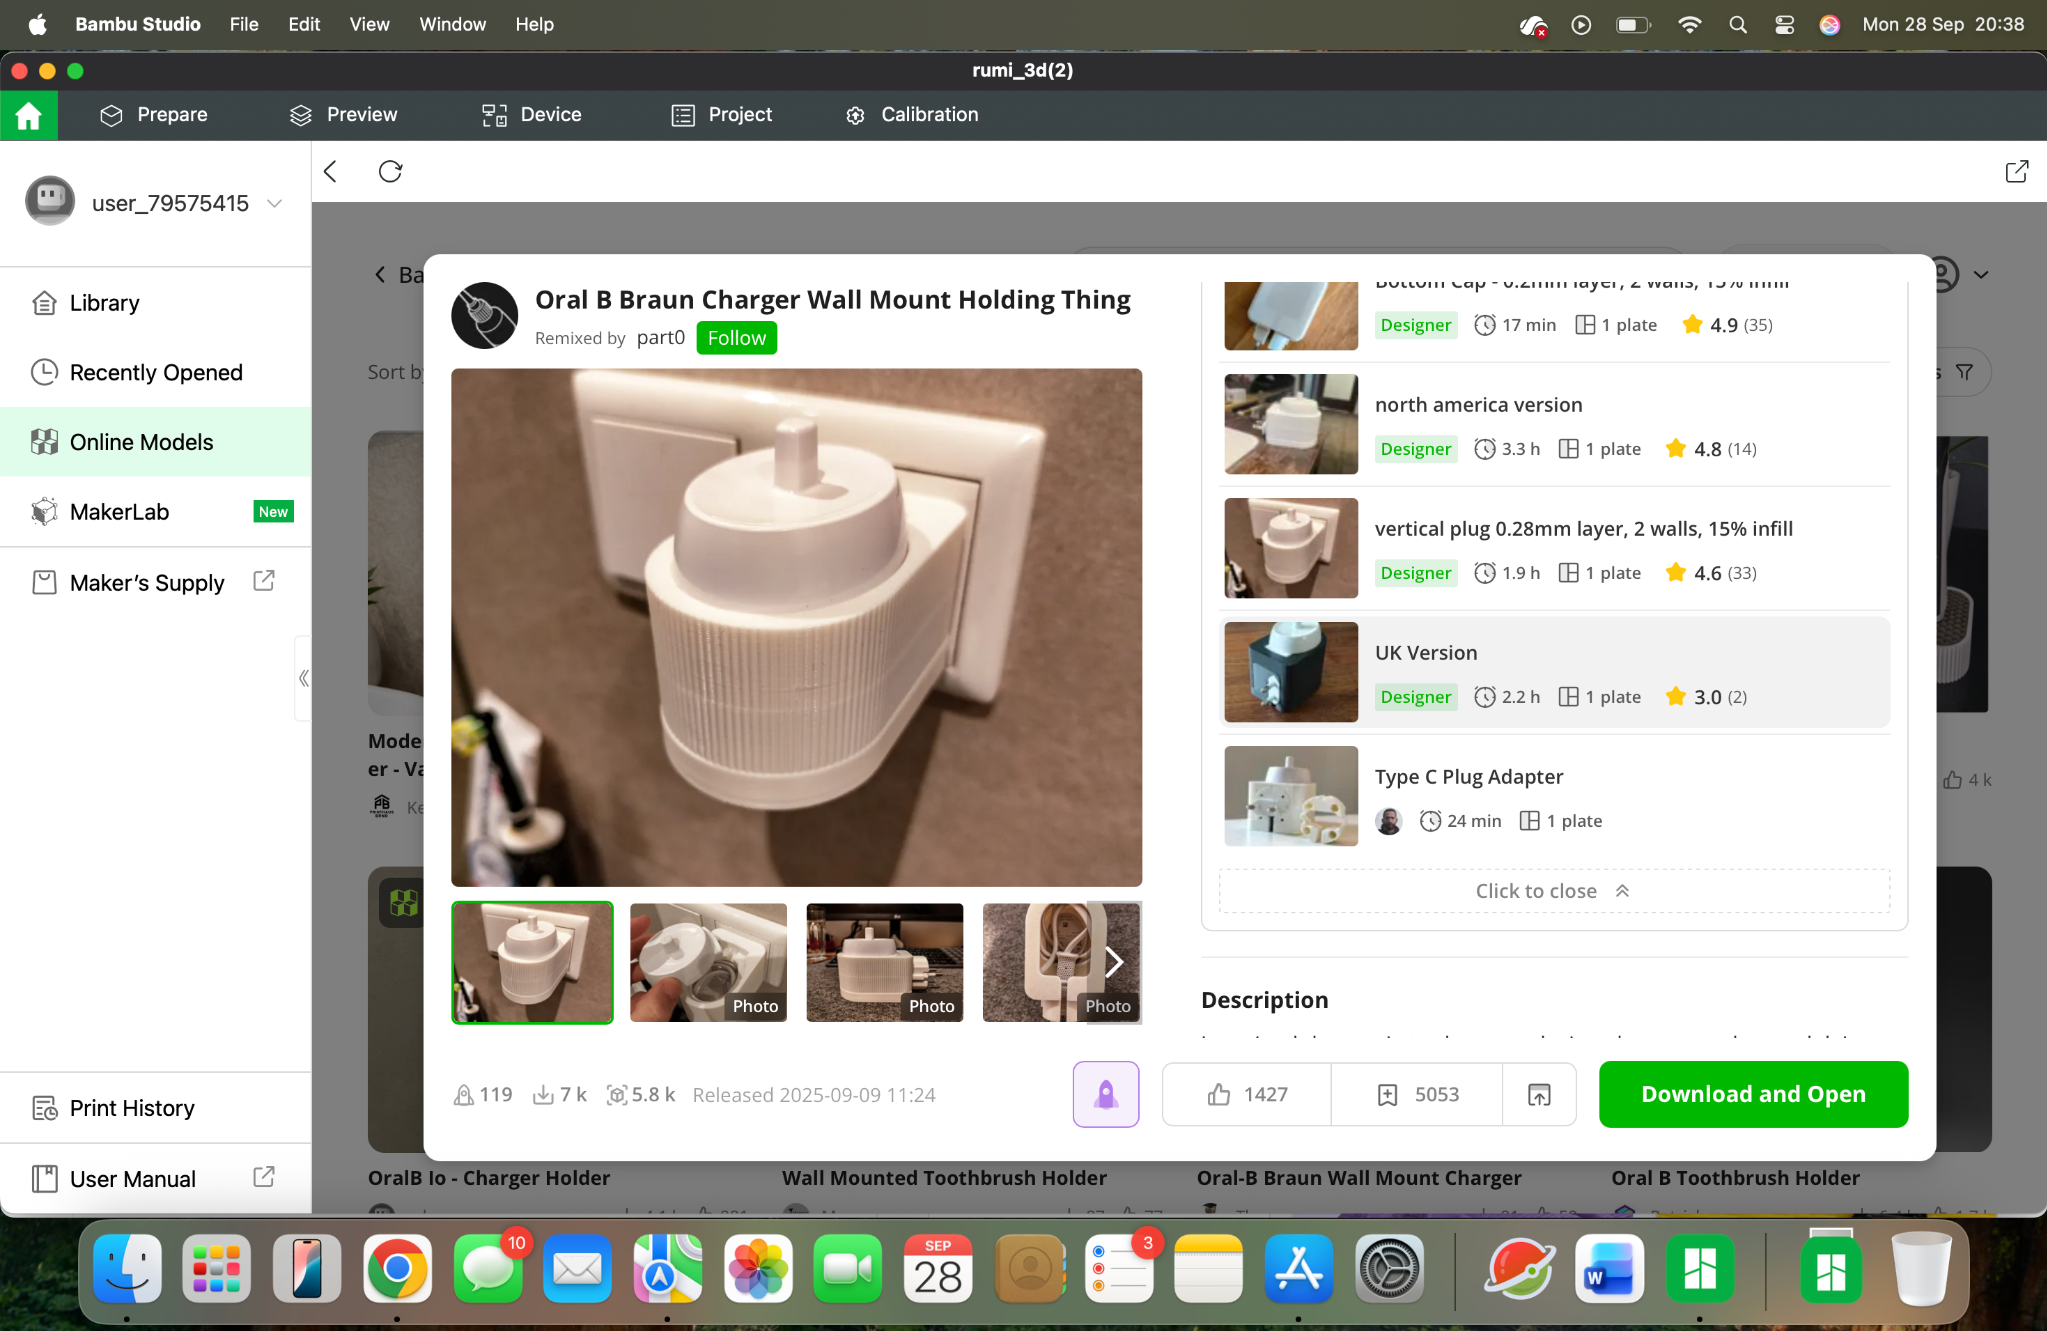Open the Oral-B Braun Wall Mount Charger card
Screen dimensions: 2047x1331
tap(1359, 1178)
